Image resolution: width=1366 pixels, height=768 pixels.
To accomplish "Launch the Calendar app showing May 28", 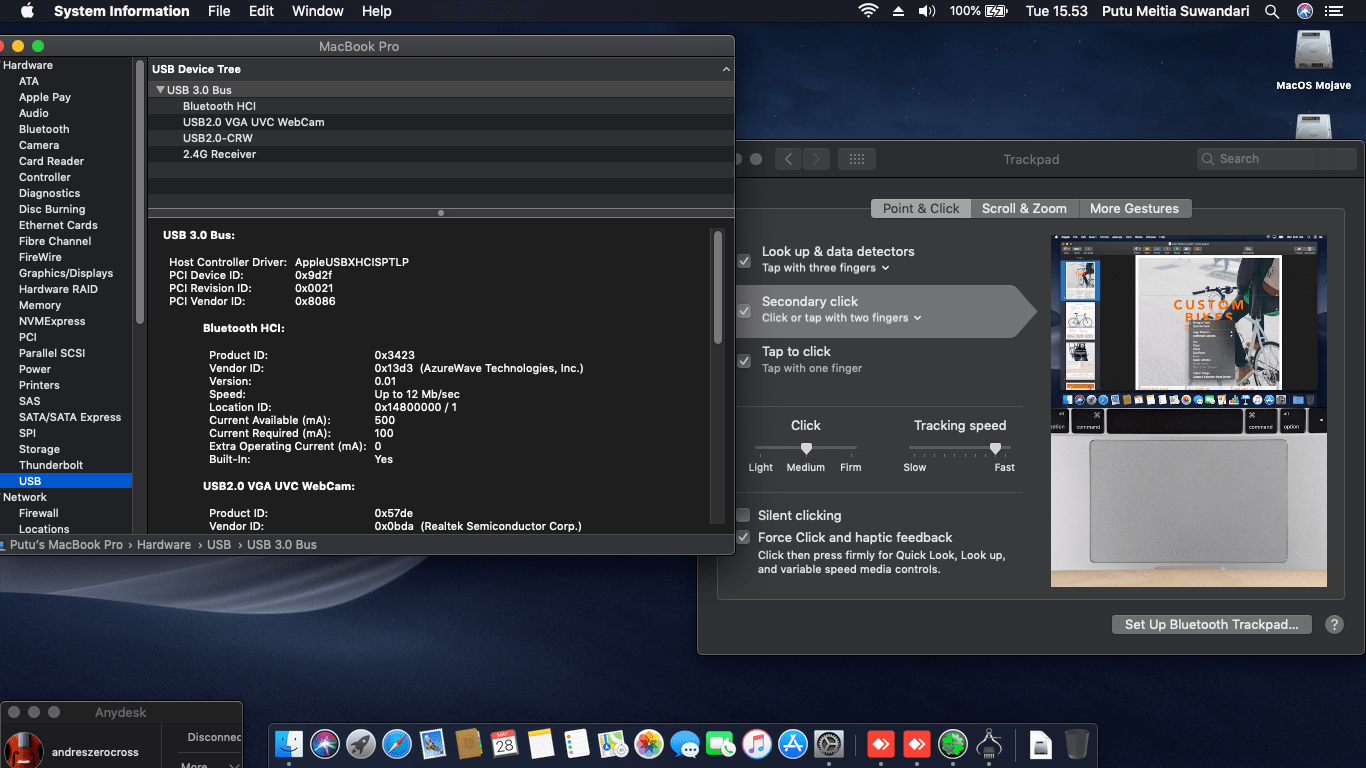I will pos(505,744).
